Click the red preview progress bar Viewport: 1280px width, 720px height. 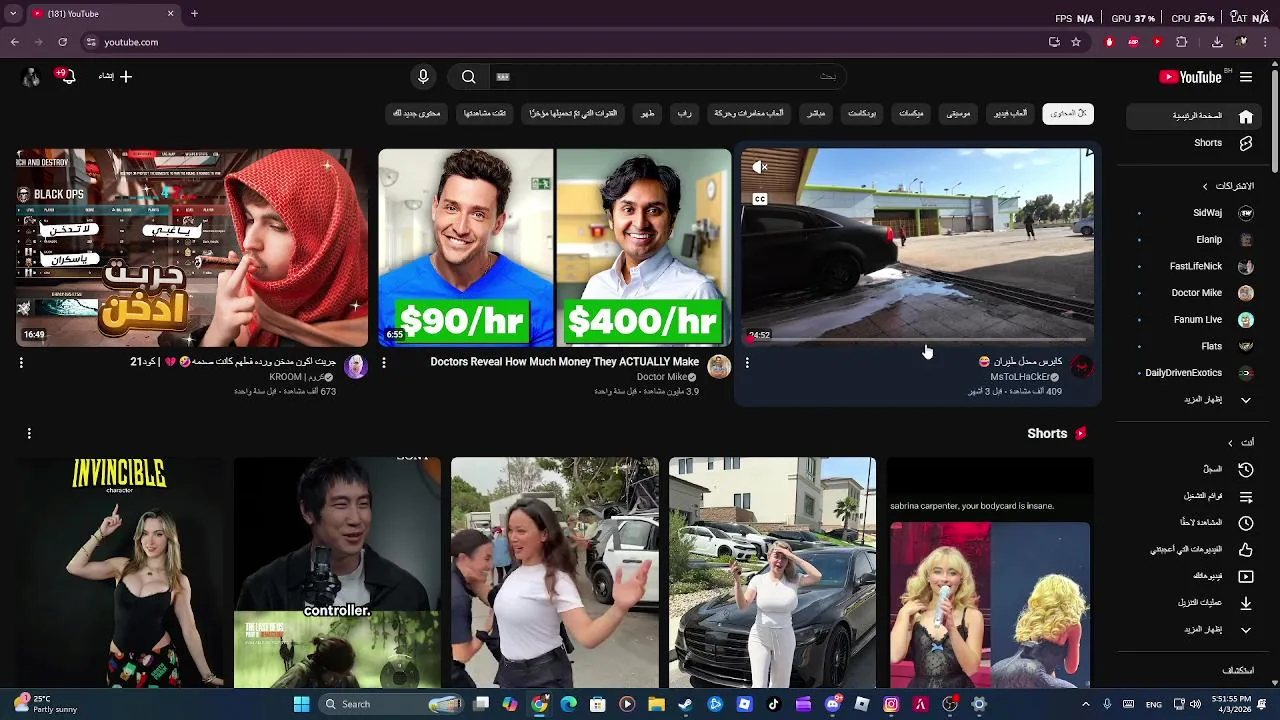pyautogui.click(x=917, y=340)
